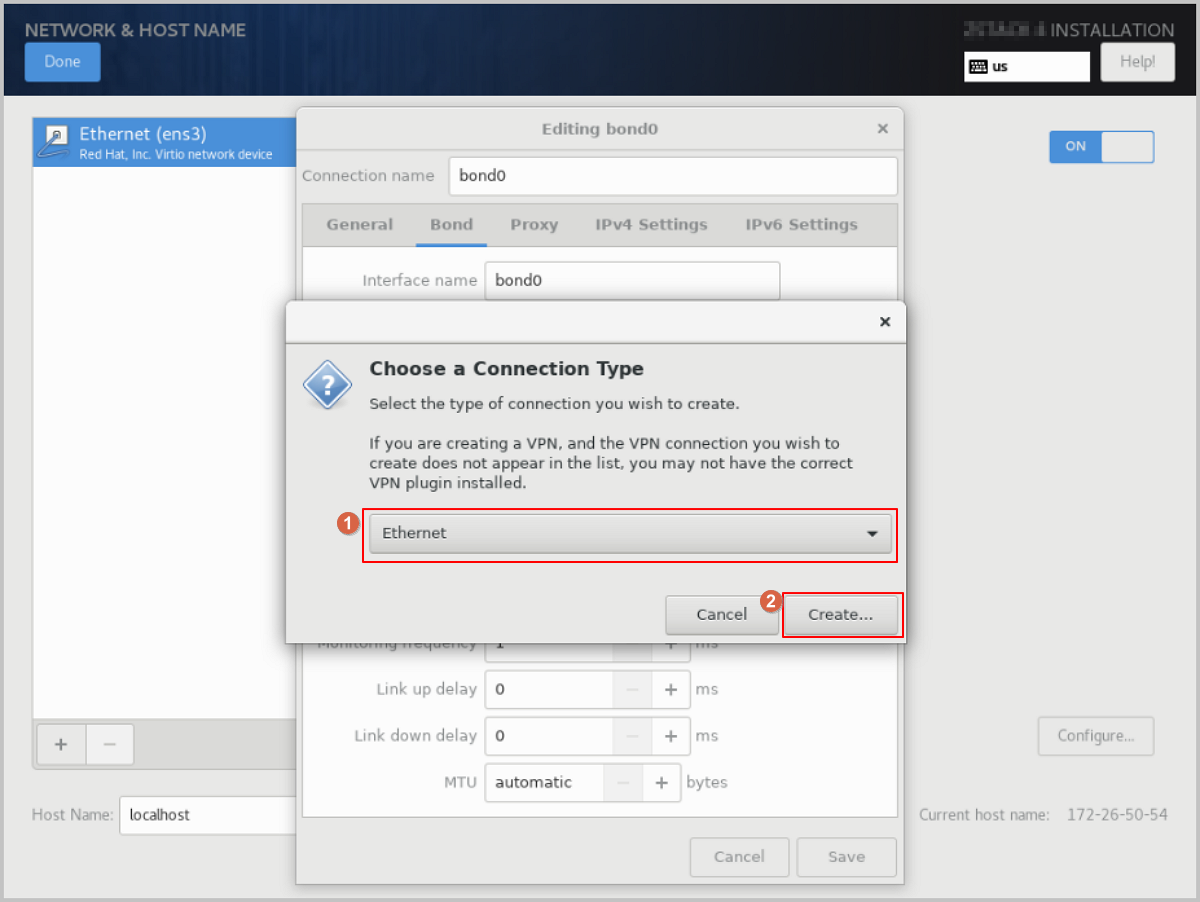The height and width of the screenshot is (902, 1200).
Task: Click the minus button to remove device
Action: [110, 744]
